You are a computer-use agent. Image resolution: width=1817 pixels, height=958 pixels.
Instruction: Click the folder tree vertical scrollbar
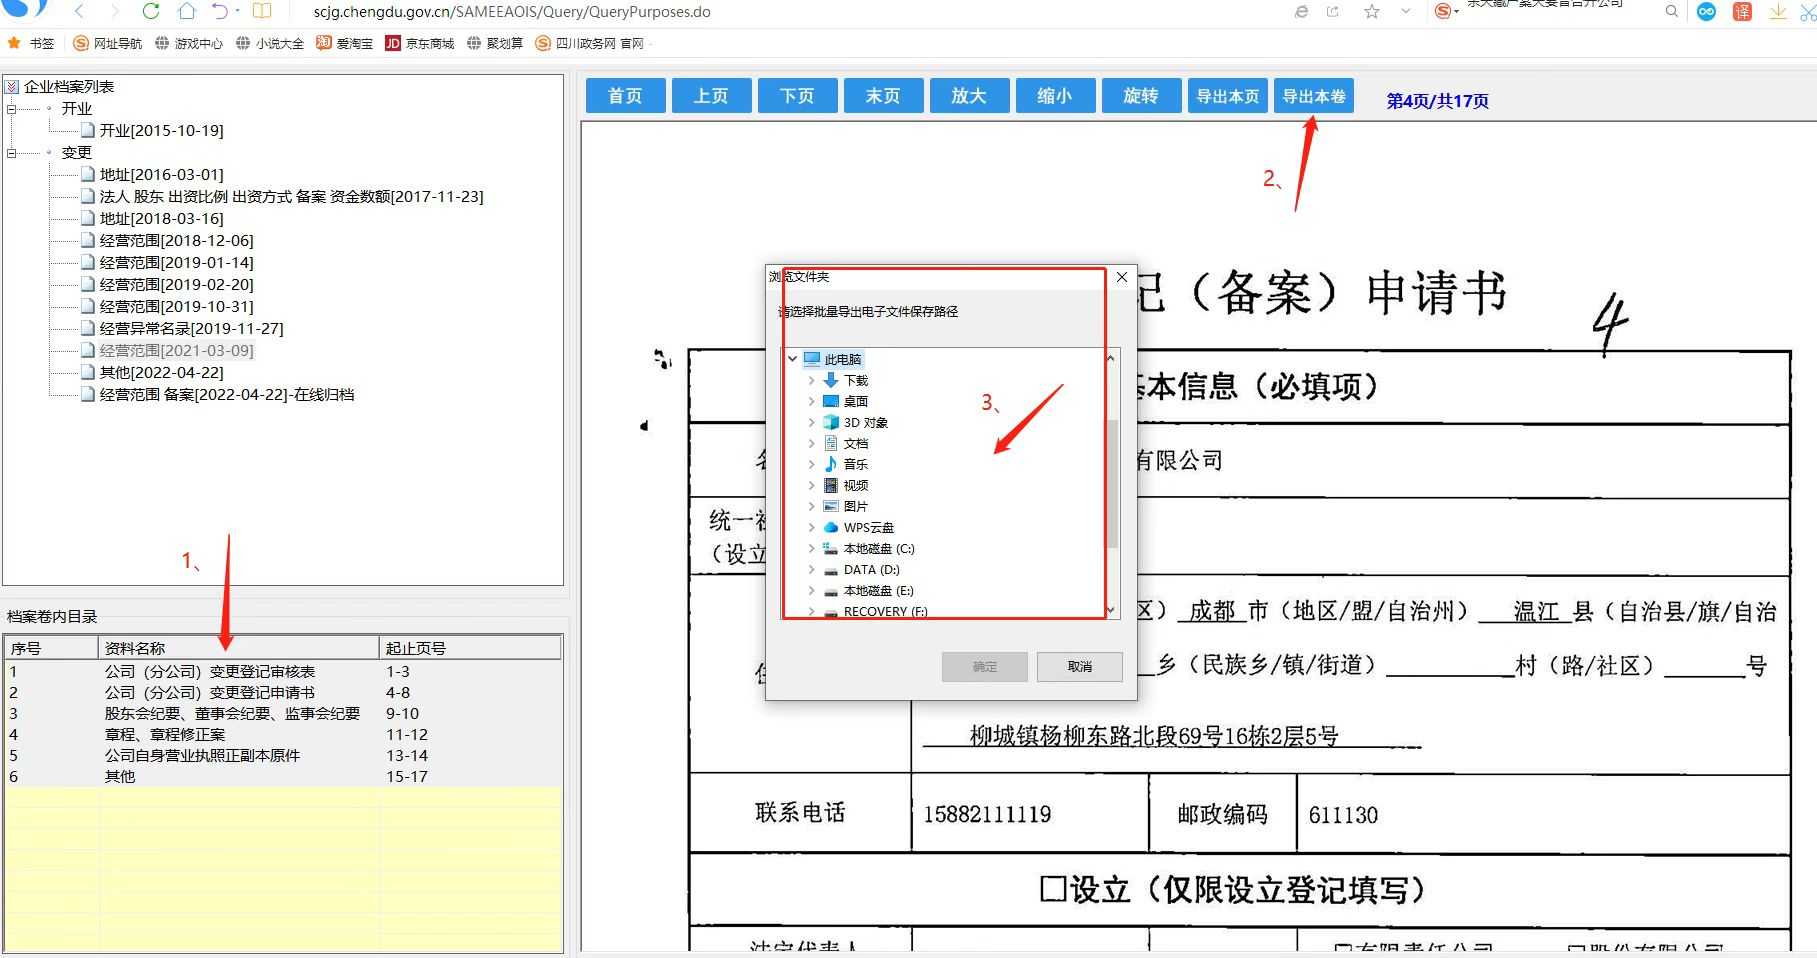point(1110,480)
